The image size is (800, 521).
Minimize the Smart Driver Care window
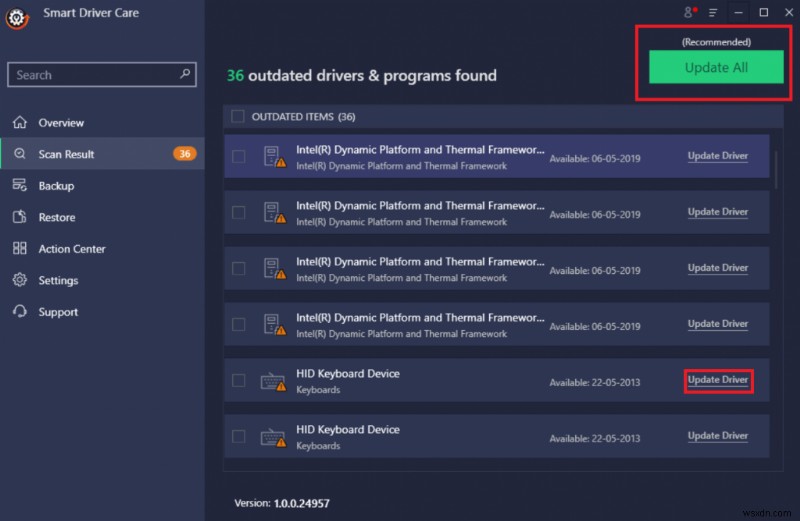738,12
